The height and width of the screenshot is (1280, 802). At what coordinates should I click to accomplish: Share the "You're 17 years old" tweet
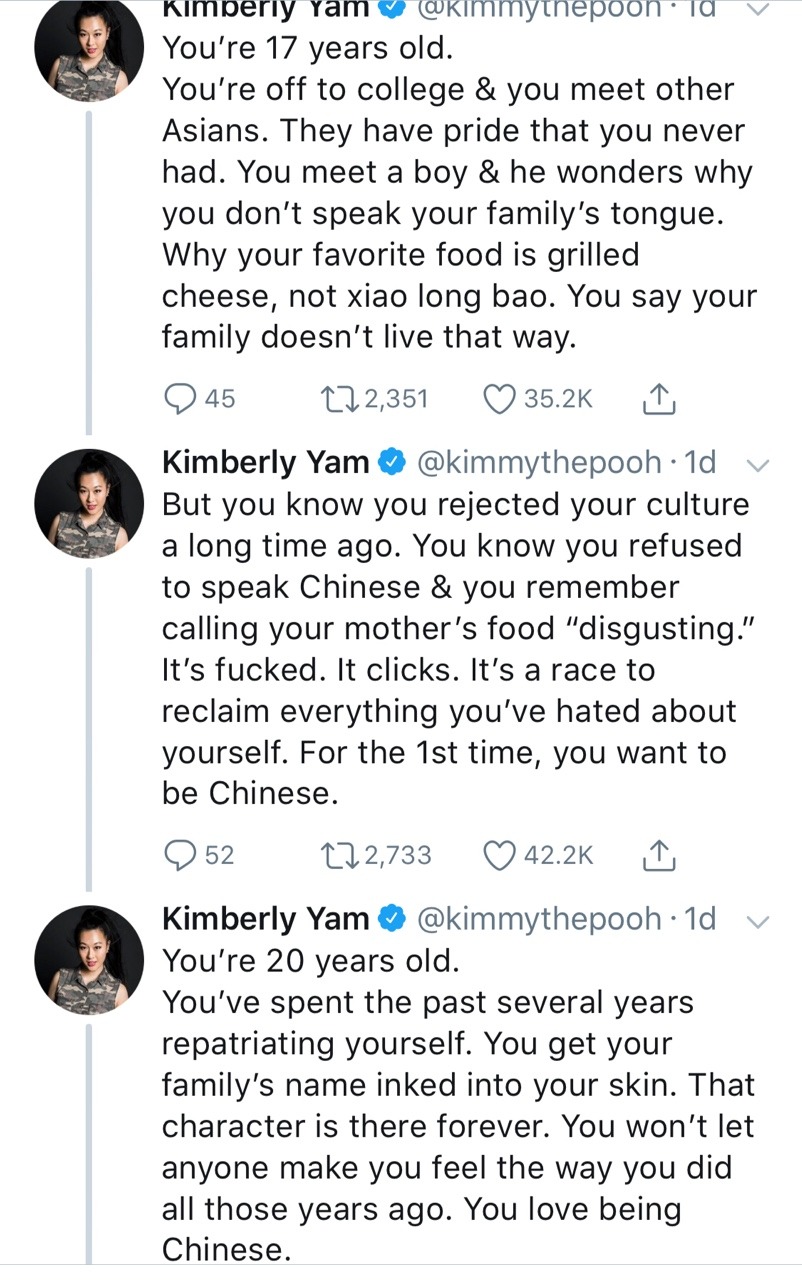tap(658, 400)
